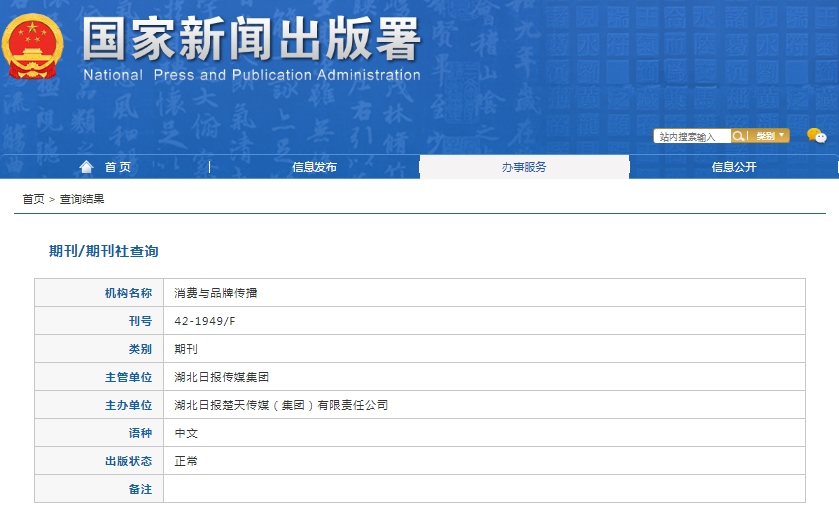This screenshot has width=839, height=508.
Task: Expand the 类别 search category dropdown
Action: [x=769, y=136]
